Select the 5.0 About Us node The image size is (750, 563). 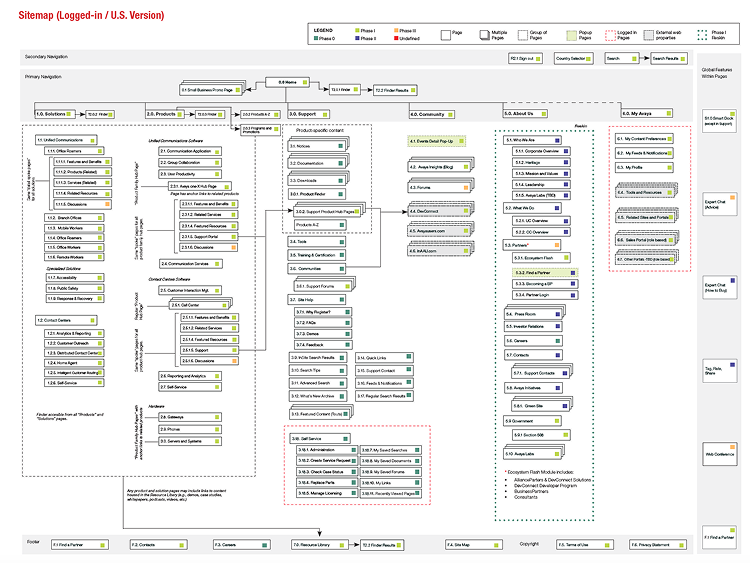click(x=525, y=114)
